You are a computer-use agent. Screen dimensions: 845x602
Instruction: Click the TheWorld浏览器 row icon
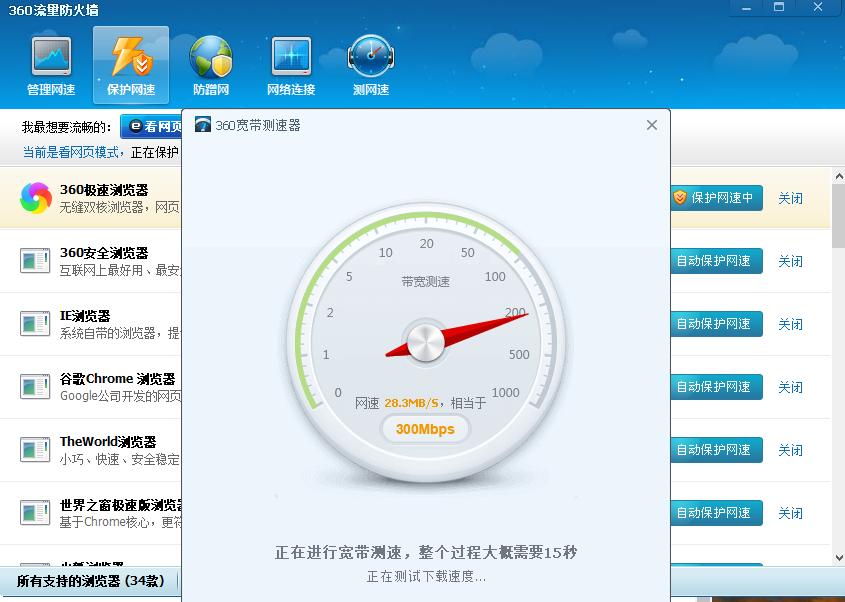[x=35, y=450]
